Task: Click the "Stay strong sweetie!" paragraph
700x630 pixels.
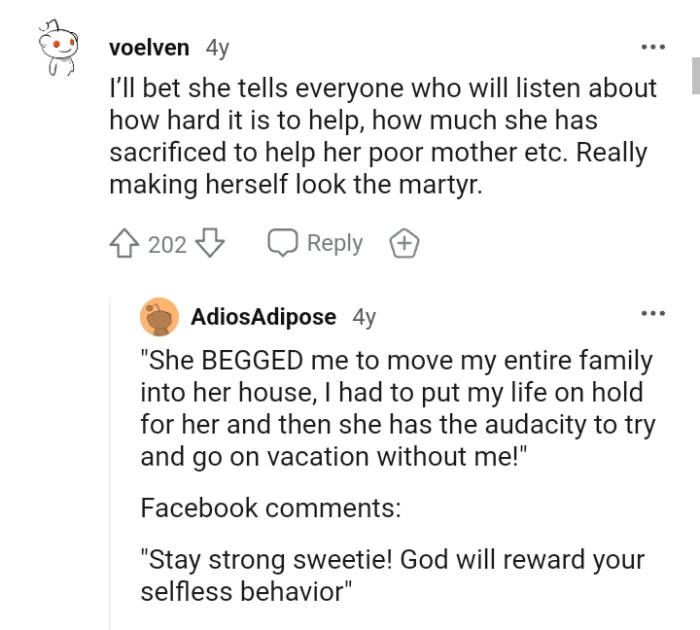Action: [x=393, y=573]
